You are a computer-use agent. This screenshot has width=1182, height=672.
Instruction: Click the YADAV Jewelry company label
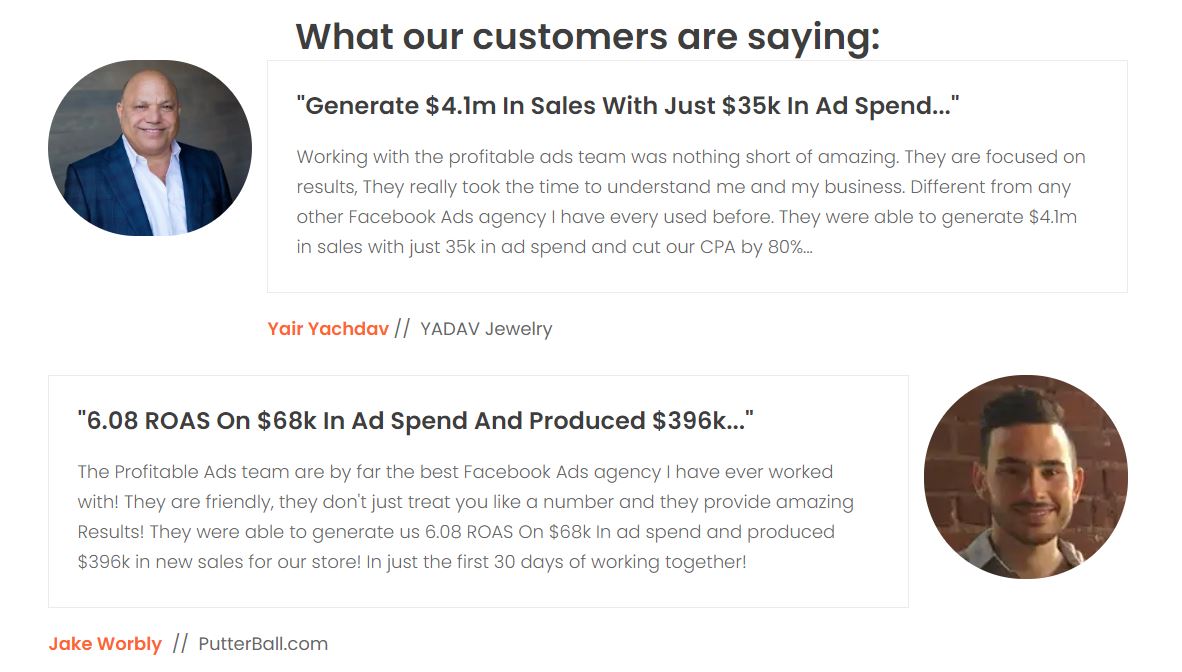(x=486, y=329)
